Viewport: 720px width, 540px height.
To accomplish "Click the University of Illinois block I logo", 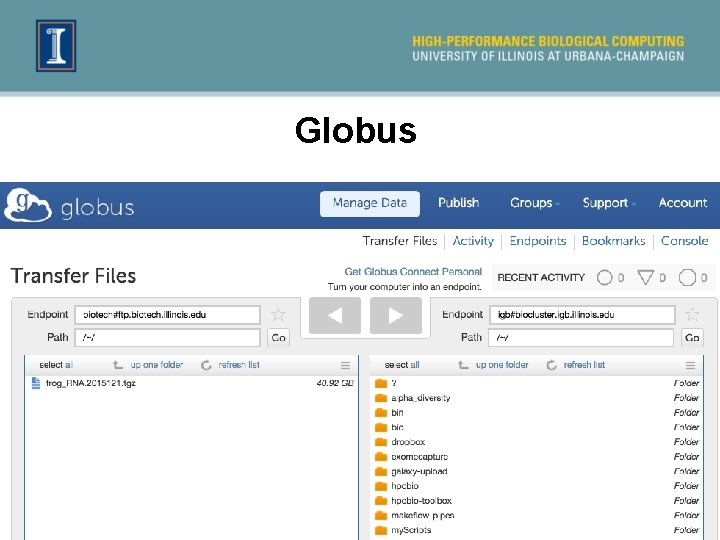I will [x=56, y=45].
